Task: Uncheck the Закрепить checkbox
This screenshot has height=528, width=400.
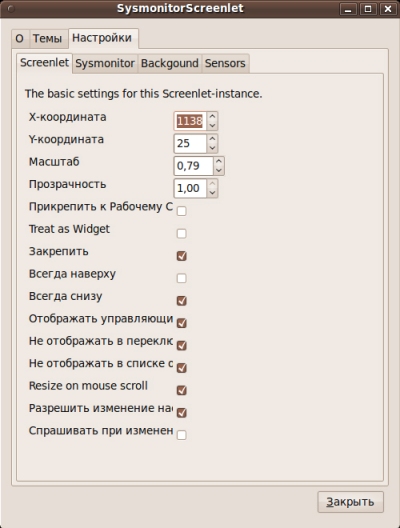Action: [181, 256]
